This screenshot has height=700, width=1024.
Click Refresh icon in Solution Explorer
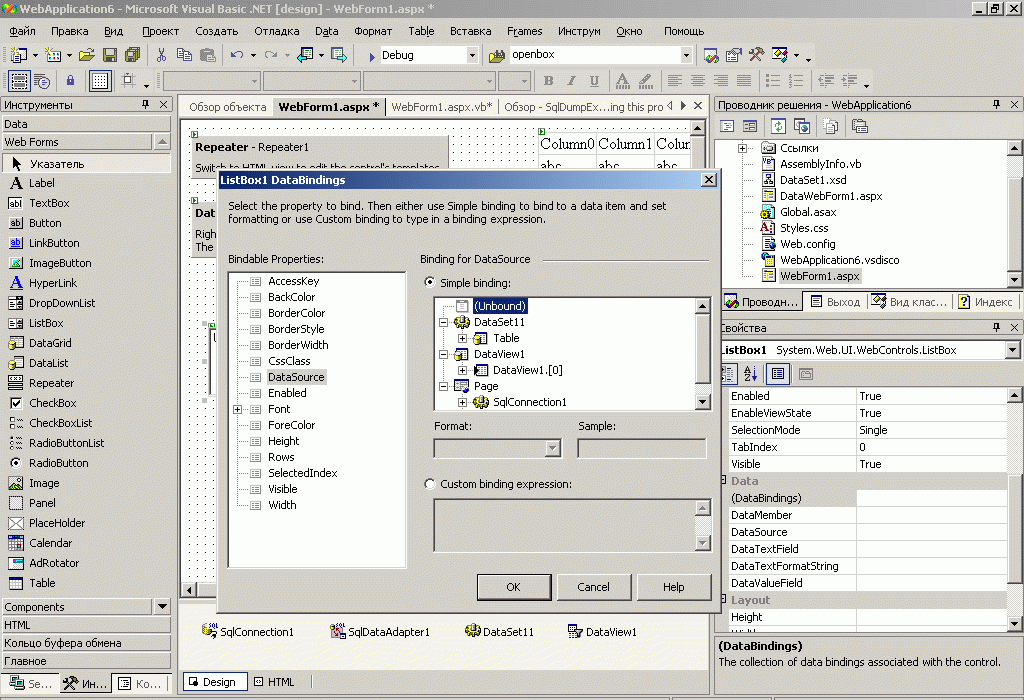coord(778,126)
